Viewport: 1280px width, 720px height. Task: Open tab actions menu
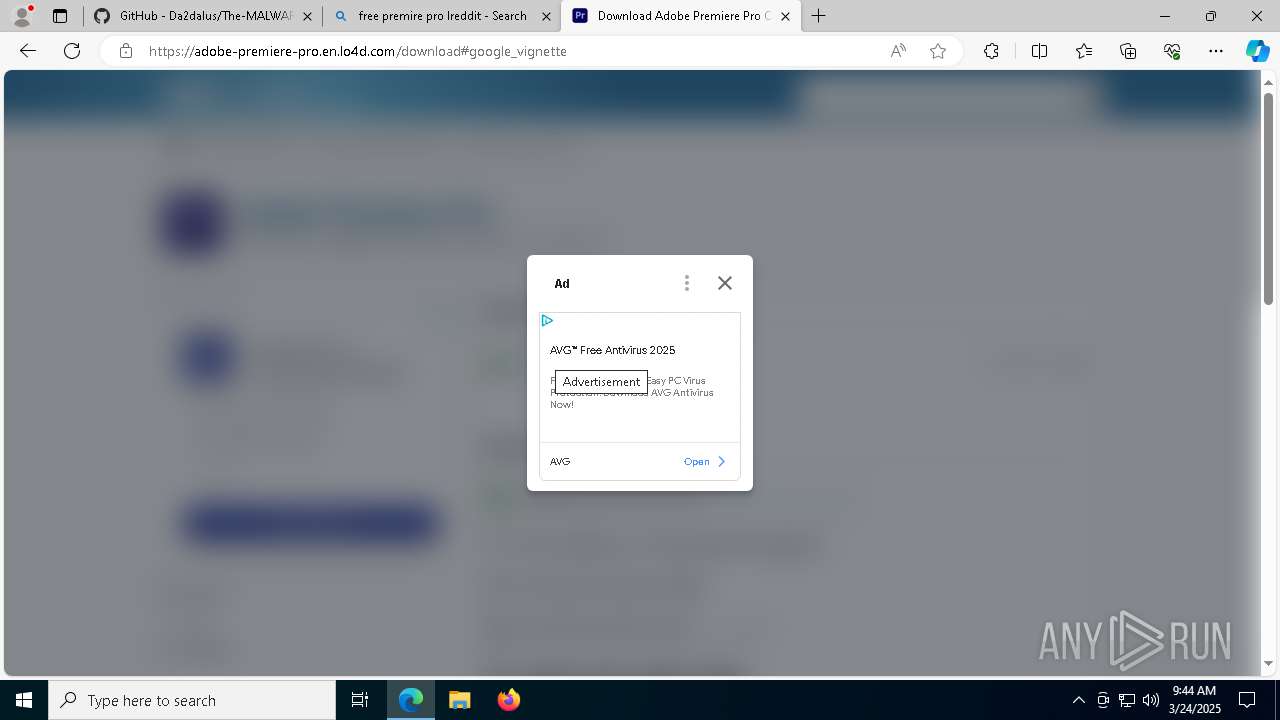point(60,16)
